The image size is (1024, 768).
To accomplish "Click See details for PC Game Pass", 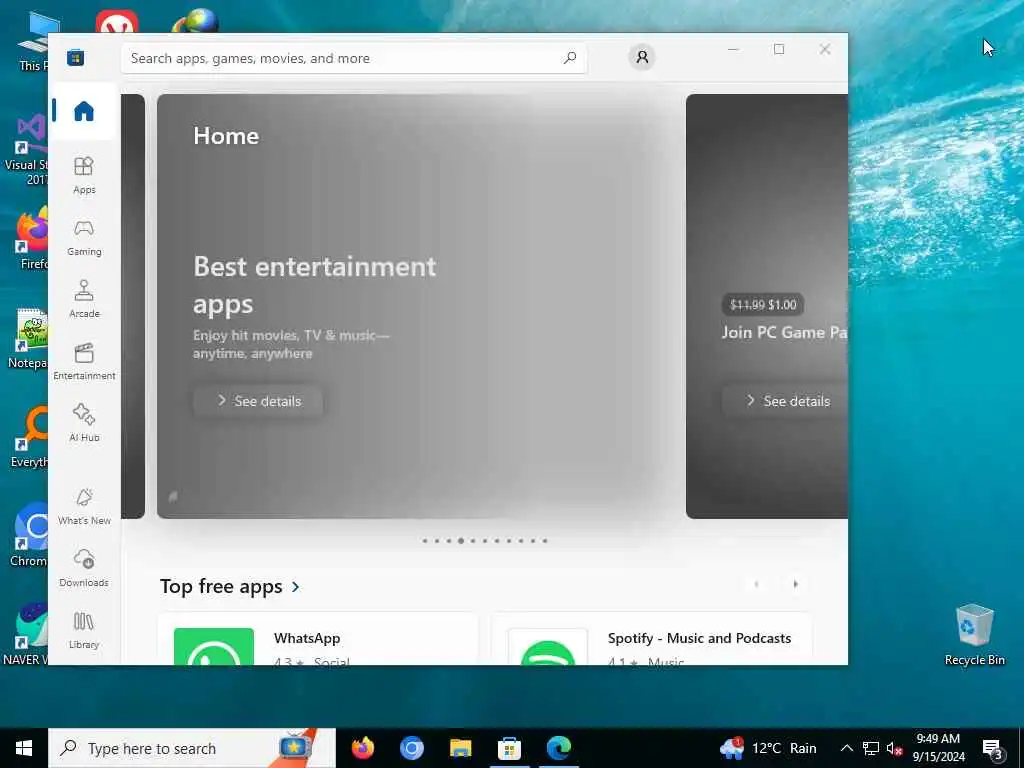I will click(x=785, y=401).
